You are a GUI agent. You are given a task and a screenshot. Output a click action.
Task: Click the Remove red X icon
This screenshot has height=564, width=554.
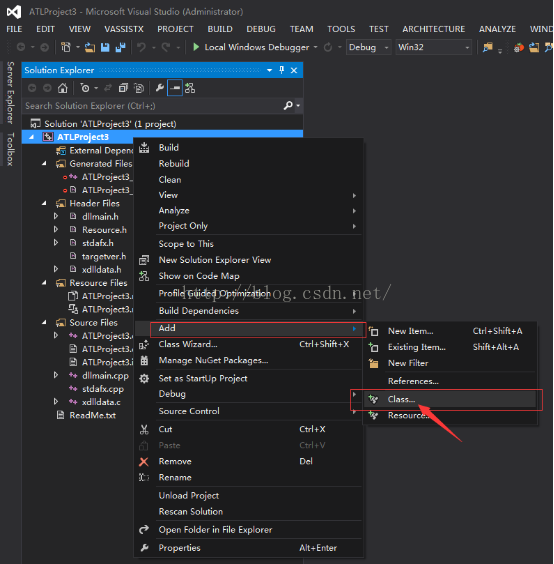[x=144, y=461]
